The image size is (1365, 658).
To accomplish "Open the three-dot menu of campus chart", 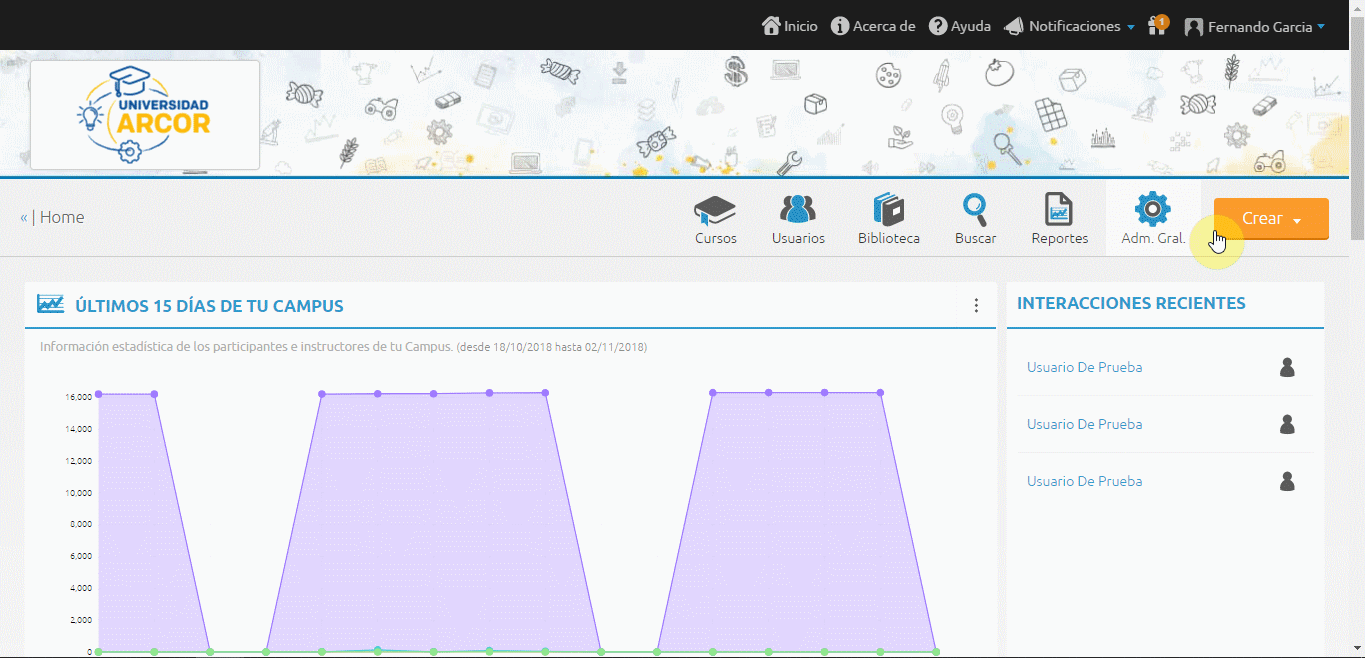I will (976, 306).
